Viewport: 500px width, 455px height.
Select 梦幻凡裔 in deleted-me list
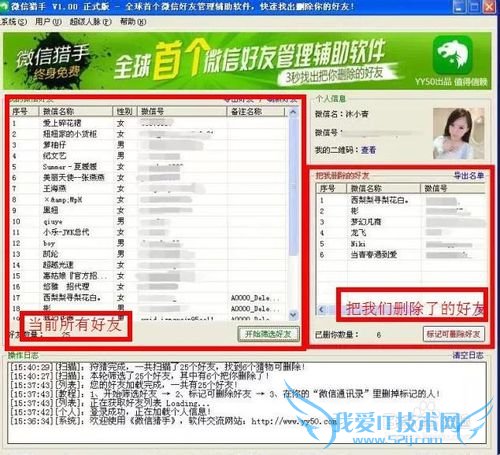click(401, 222)
